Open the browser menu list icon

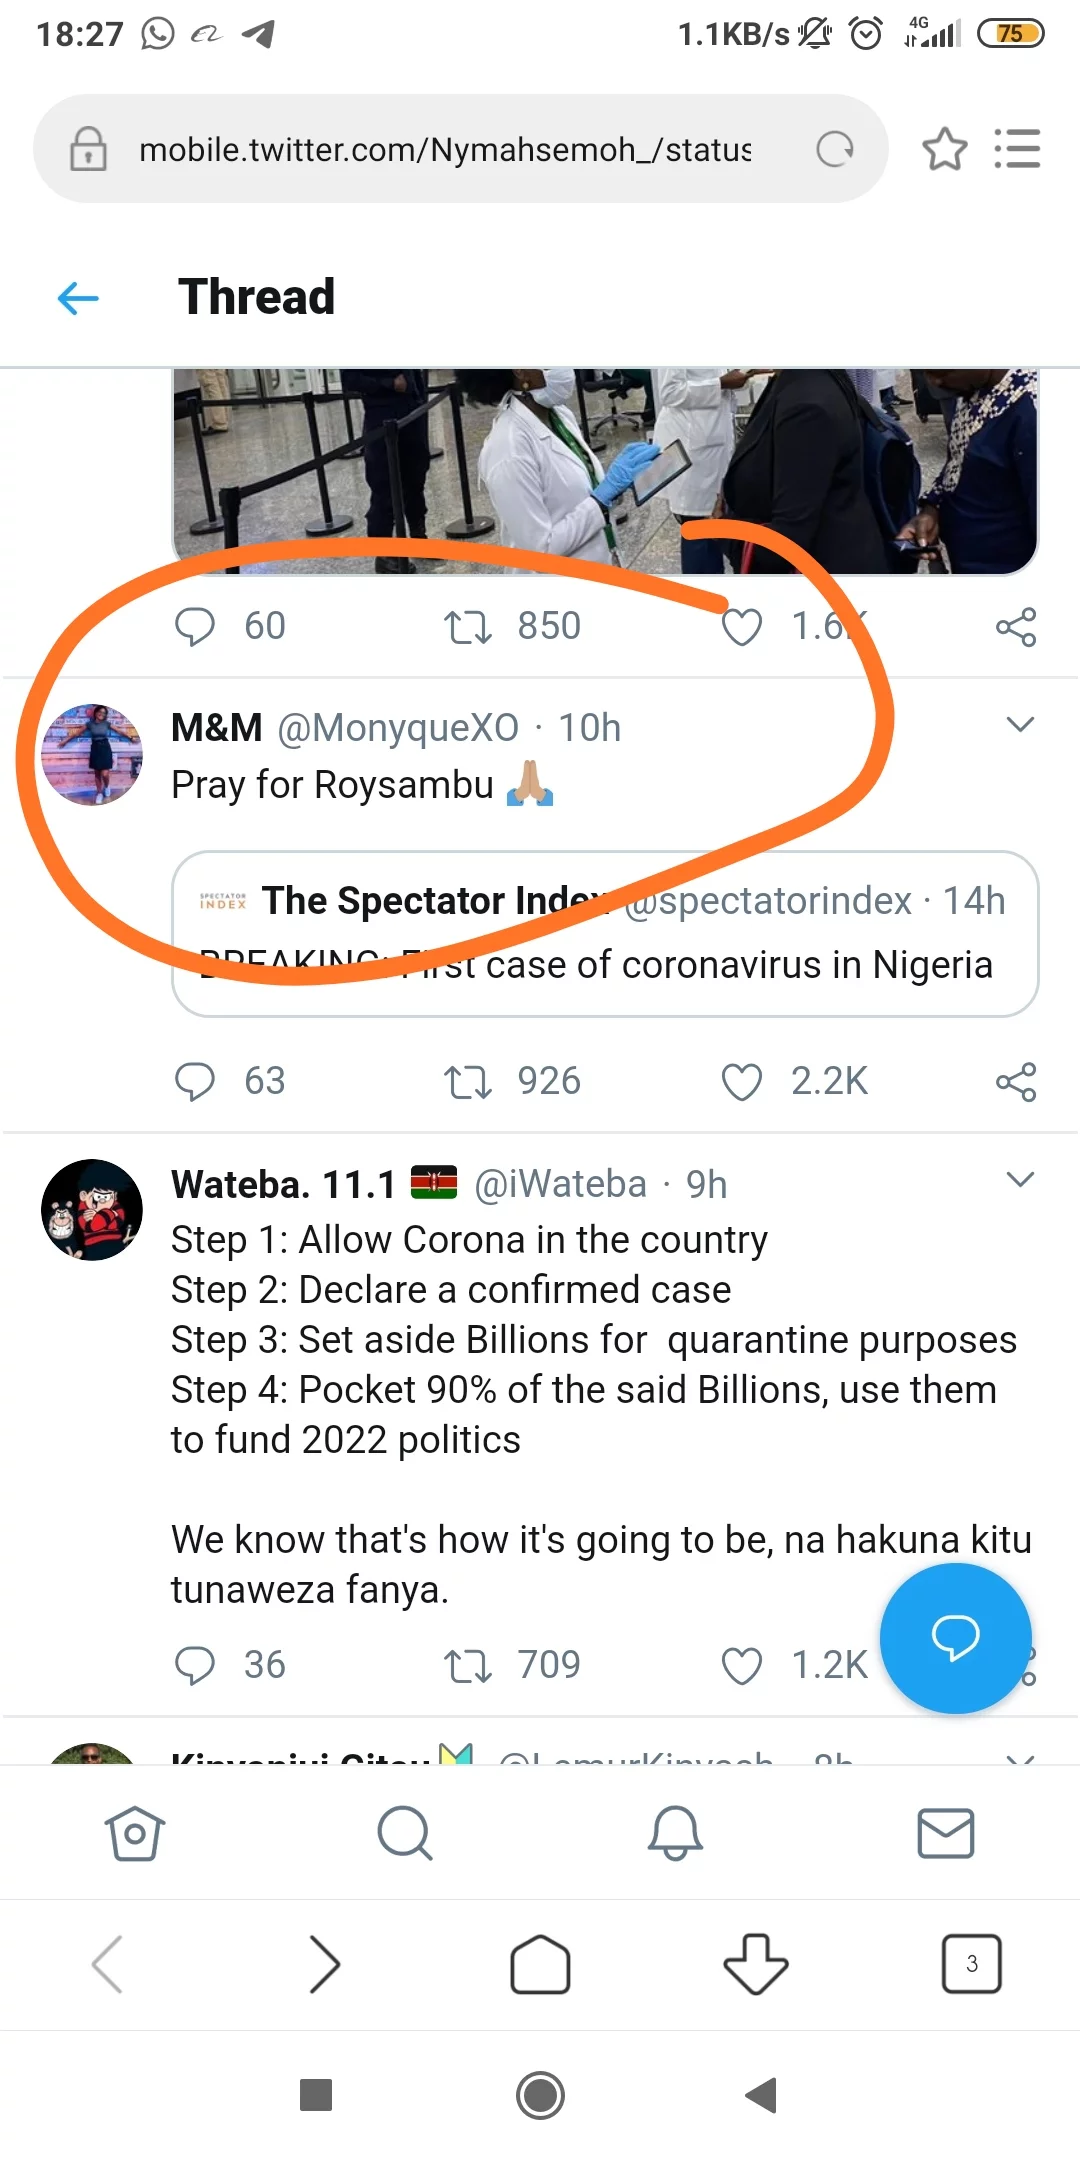point(1017,150)
